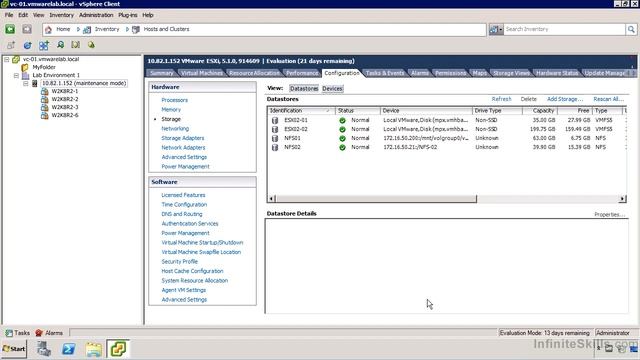640x360 pixels.
Task: Select the W2K8R2-6 tree item
Action: [65, 116]
